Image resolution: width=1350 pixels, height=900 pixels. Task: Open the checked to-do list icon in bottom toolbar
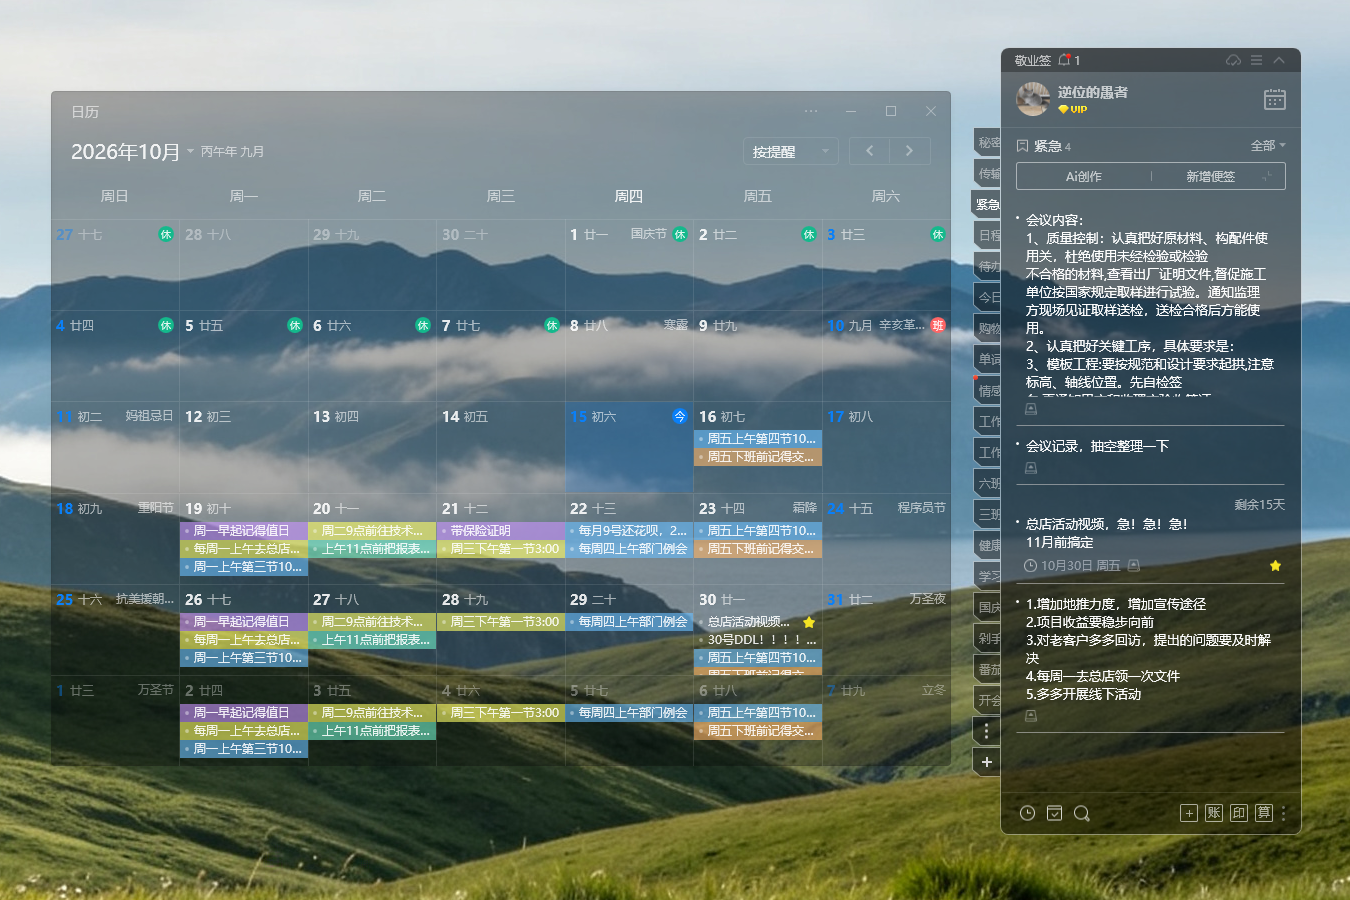tap(1054, 813)
